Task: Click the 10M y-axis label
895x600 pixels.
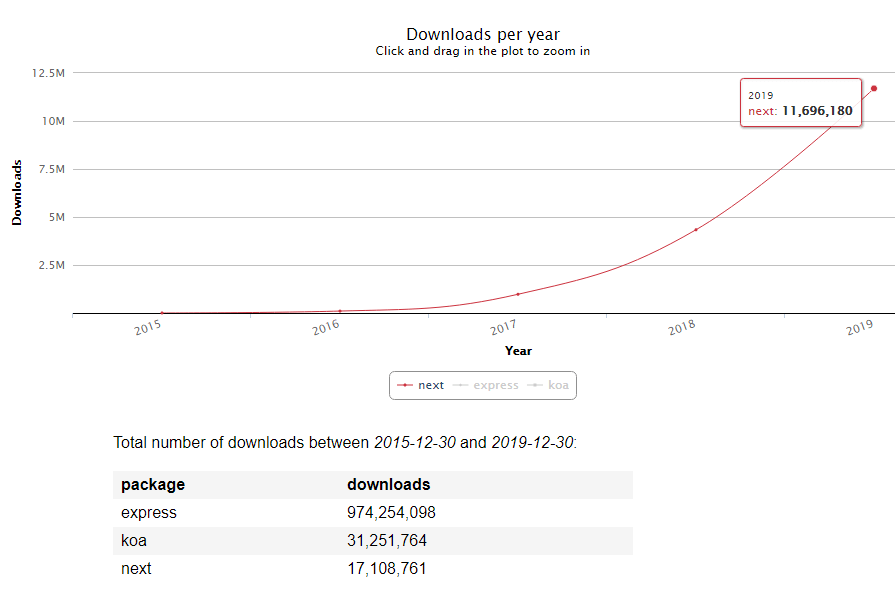Action: click(x=53, y=121)
